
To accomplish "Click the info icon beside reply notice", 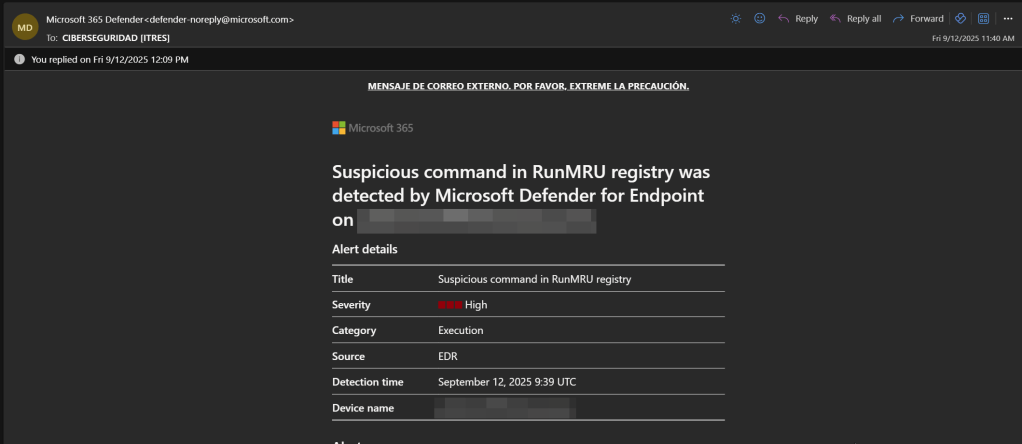I will pos(20,59).
